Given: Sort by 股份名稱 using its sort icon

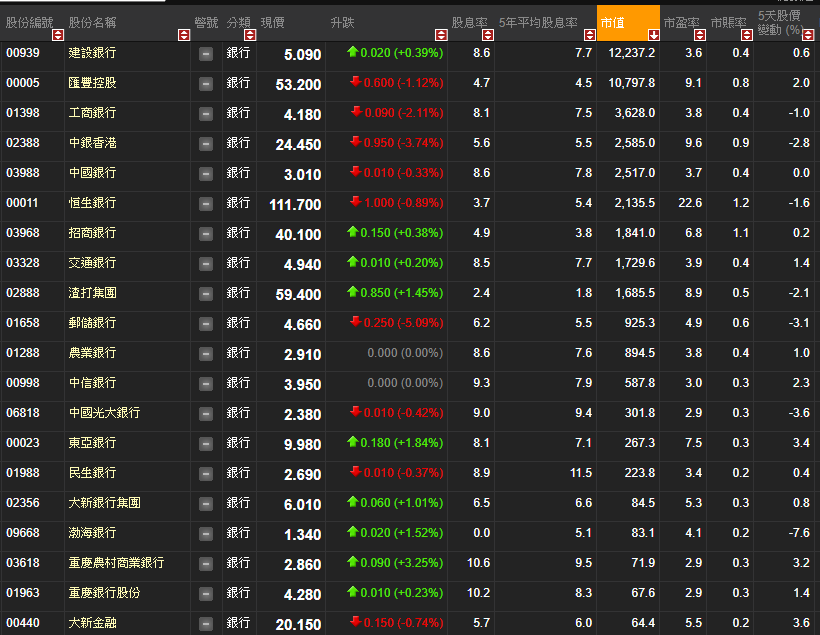Looking at the screenshot, I should (184, 35).
